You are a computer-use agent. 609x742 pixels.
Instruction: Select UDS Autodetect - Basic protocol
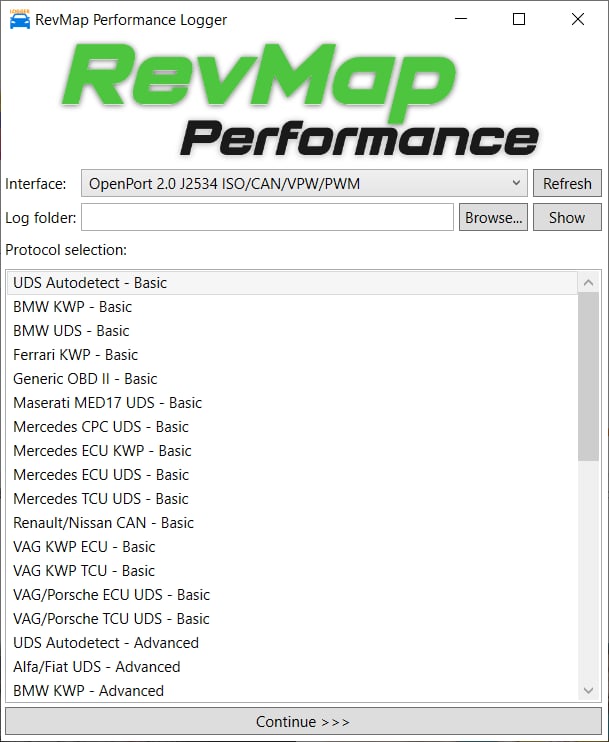(292, 283)
